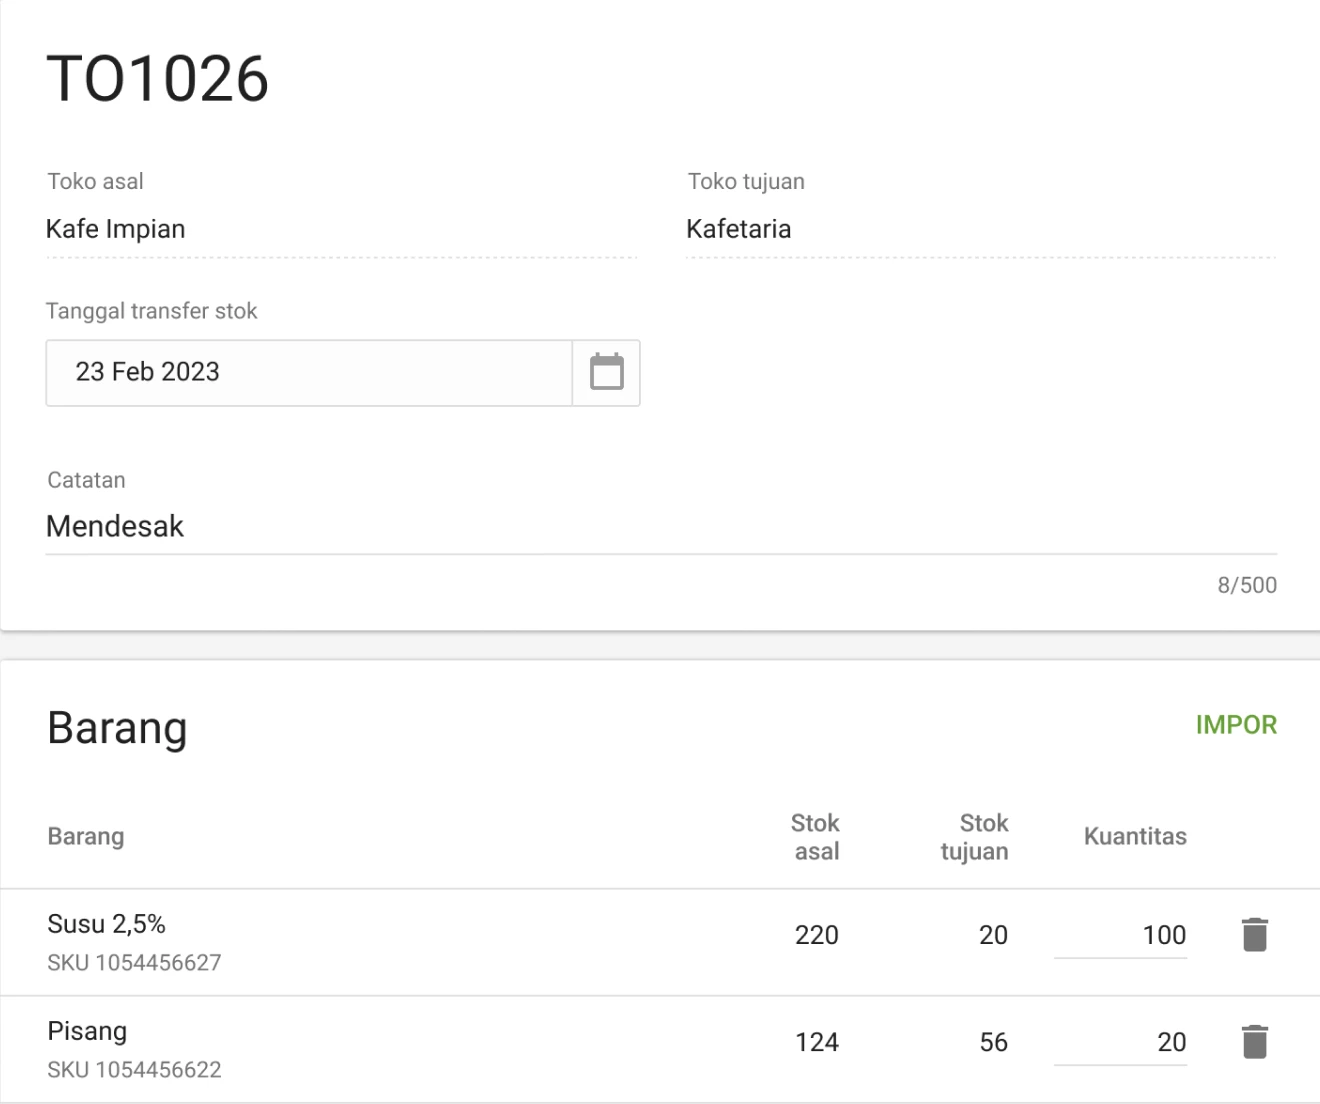Delete the Susu 2,5% item via trash icon
Viewport: 1320px width, 1104px height.
click(1254, 934)
